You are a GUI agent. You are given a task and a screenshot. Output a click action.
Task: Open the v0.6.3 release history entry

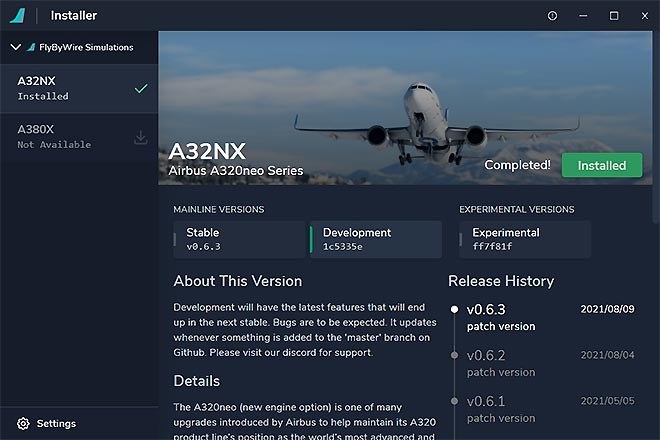pyautogui.click(x=500, y=317)
